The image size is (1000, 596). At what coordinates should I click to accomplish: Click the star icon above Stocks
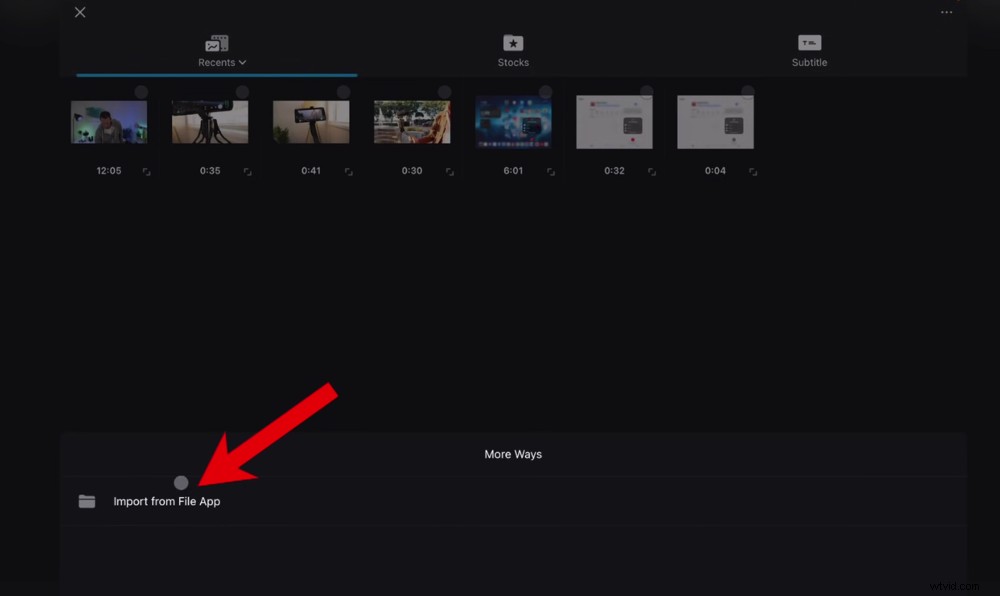(513, 43)
